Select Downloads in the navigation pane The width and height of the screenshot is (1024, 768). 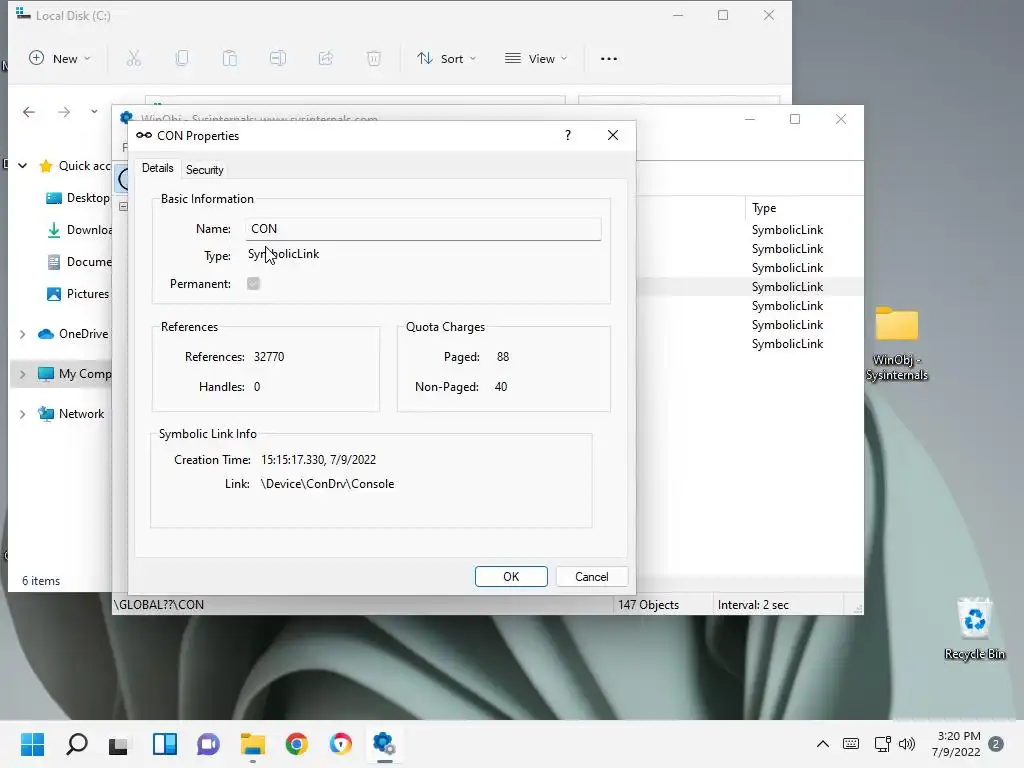(x=78, y=230)
